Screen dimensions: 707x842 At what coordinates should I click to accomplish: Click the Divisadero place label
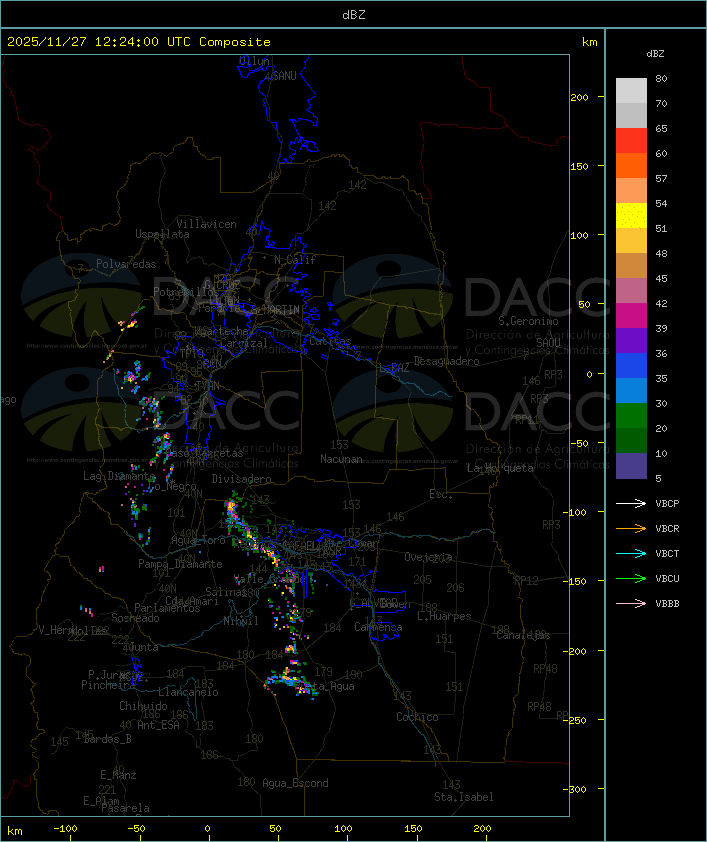click(x=242, y=478)
